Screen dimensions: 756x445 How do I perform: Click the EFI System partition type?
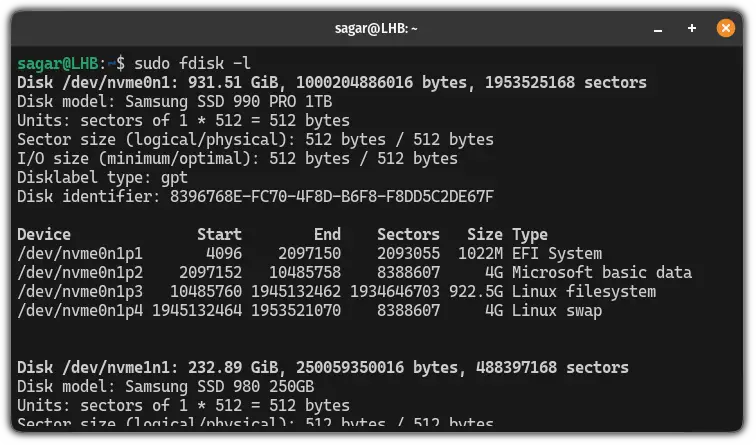pos(557,254)
